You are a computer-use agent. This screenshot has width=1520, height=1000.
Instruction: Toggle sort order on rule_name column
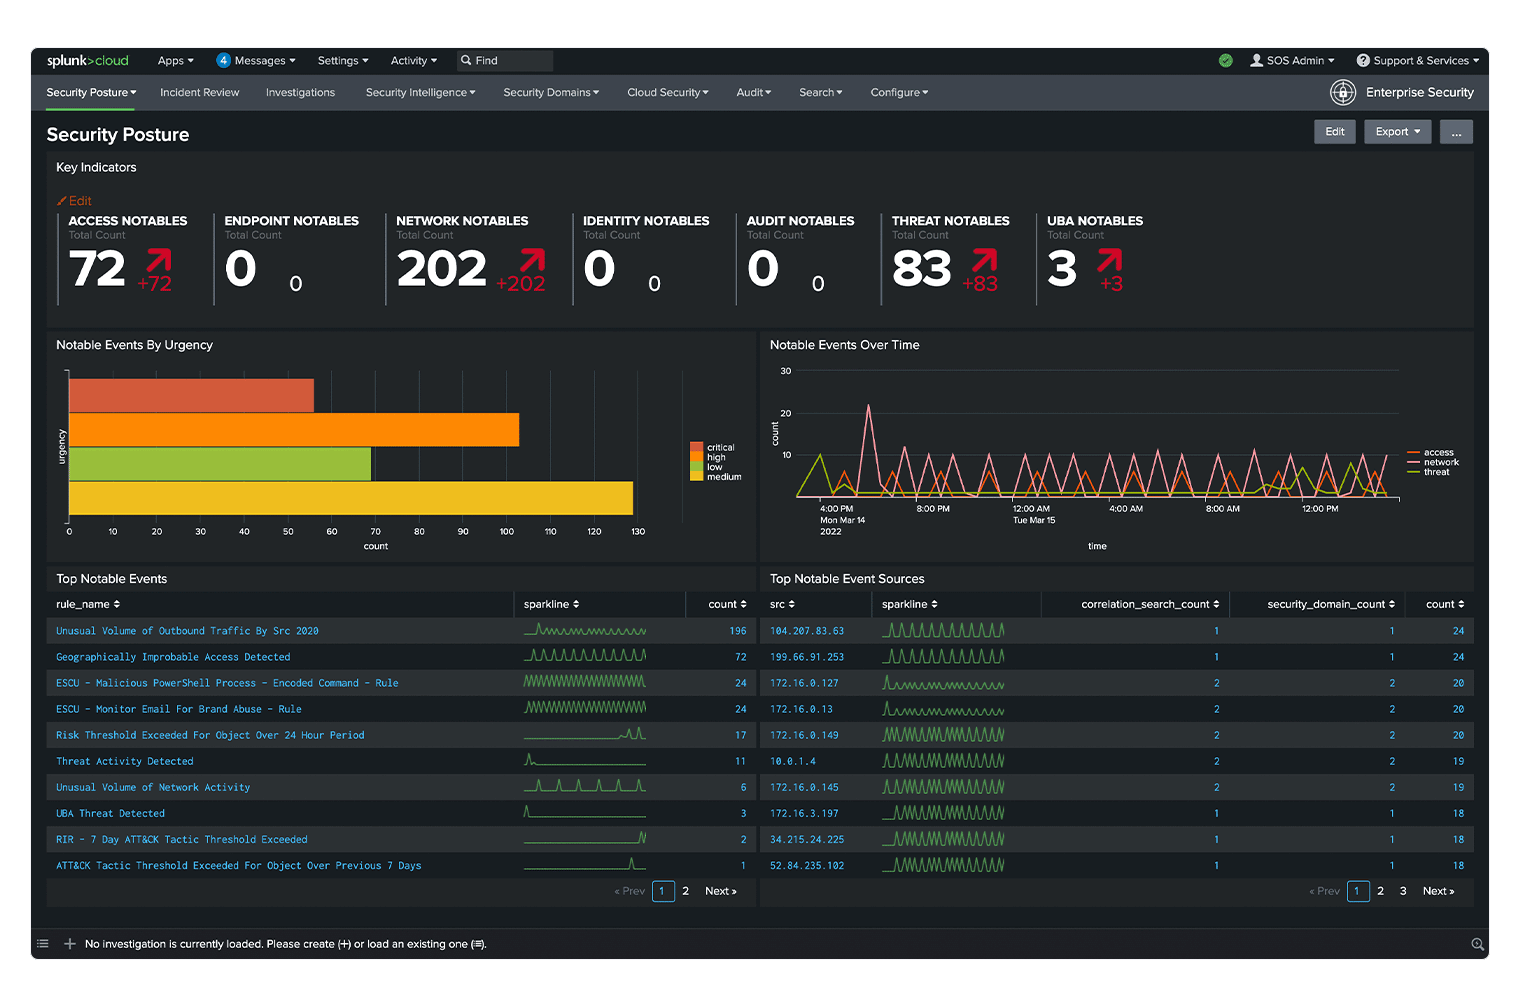point(117,604)
